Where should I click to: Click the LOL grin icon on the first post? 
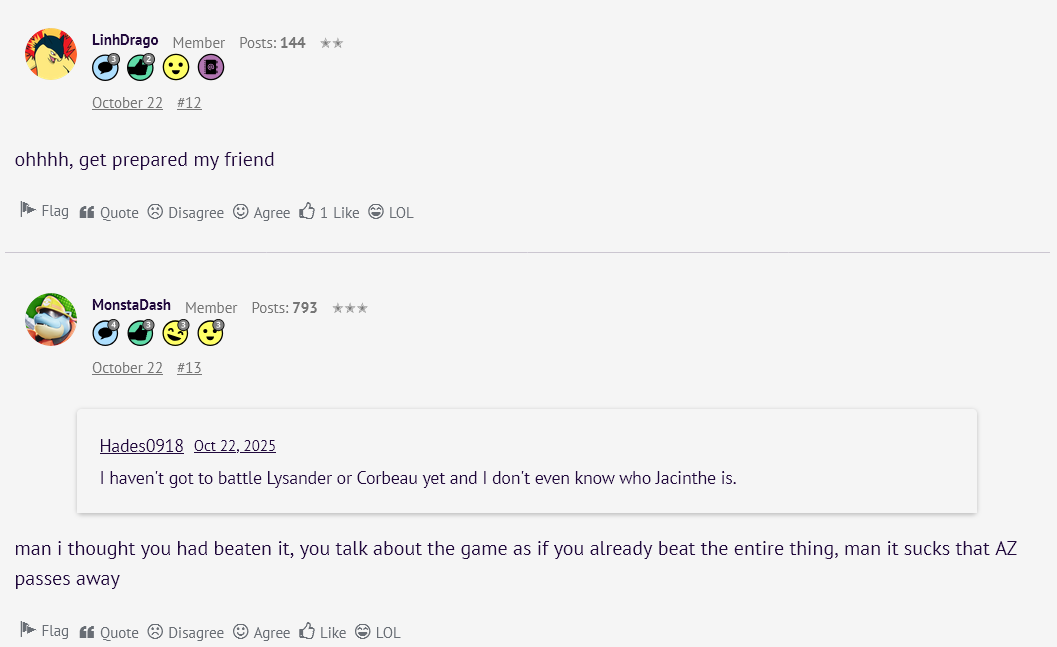(375, 211)
